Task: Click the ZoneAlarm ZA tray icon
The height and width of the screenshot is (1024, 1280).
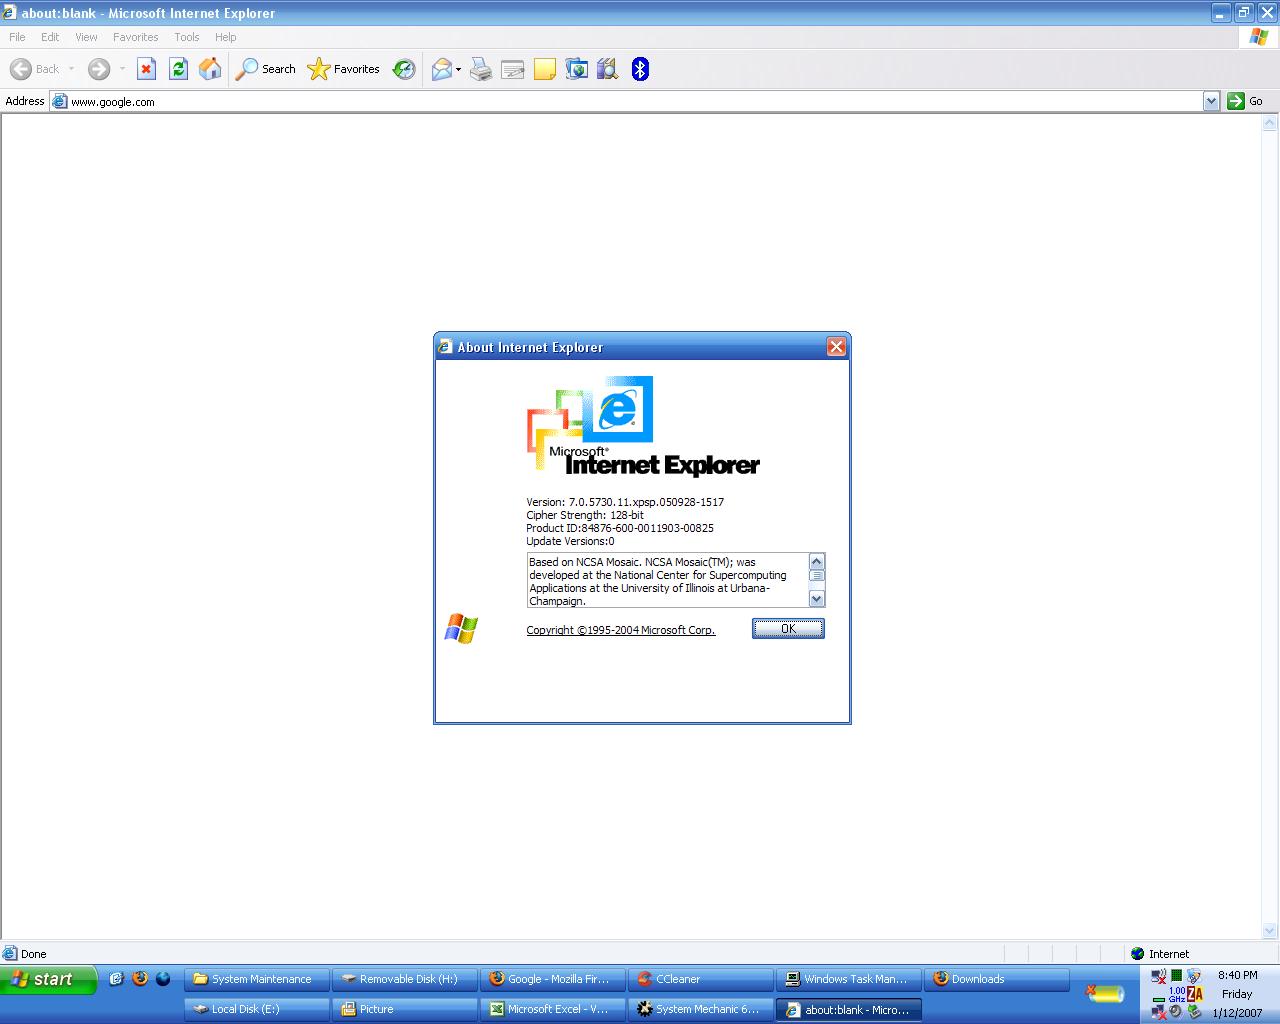Action: tap(1195, 994)
